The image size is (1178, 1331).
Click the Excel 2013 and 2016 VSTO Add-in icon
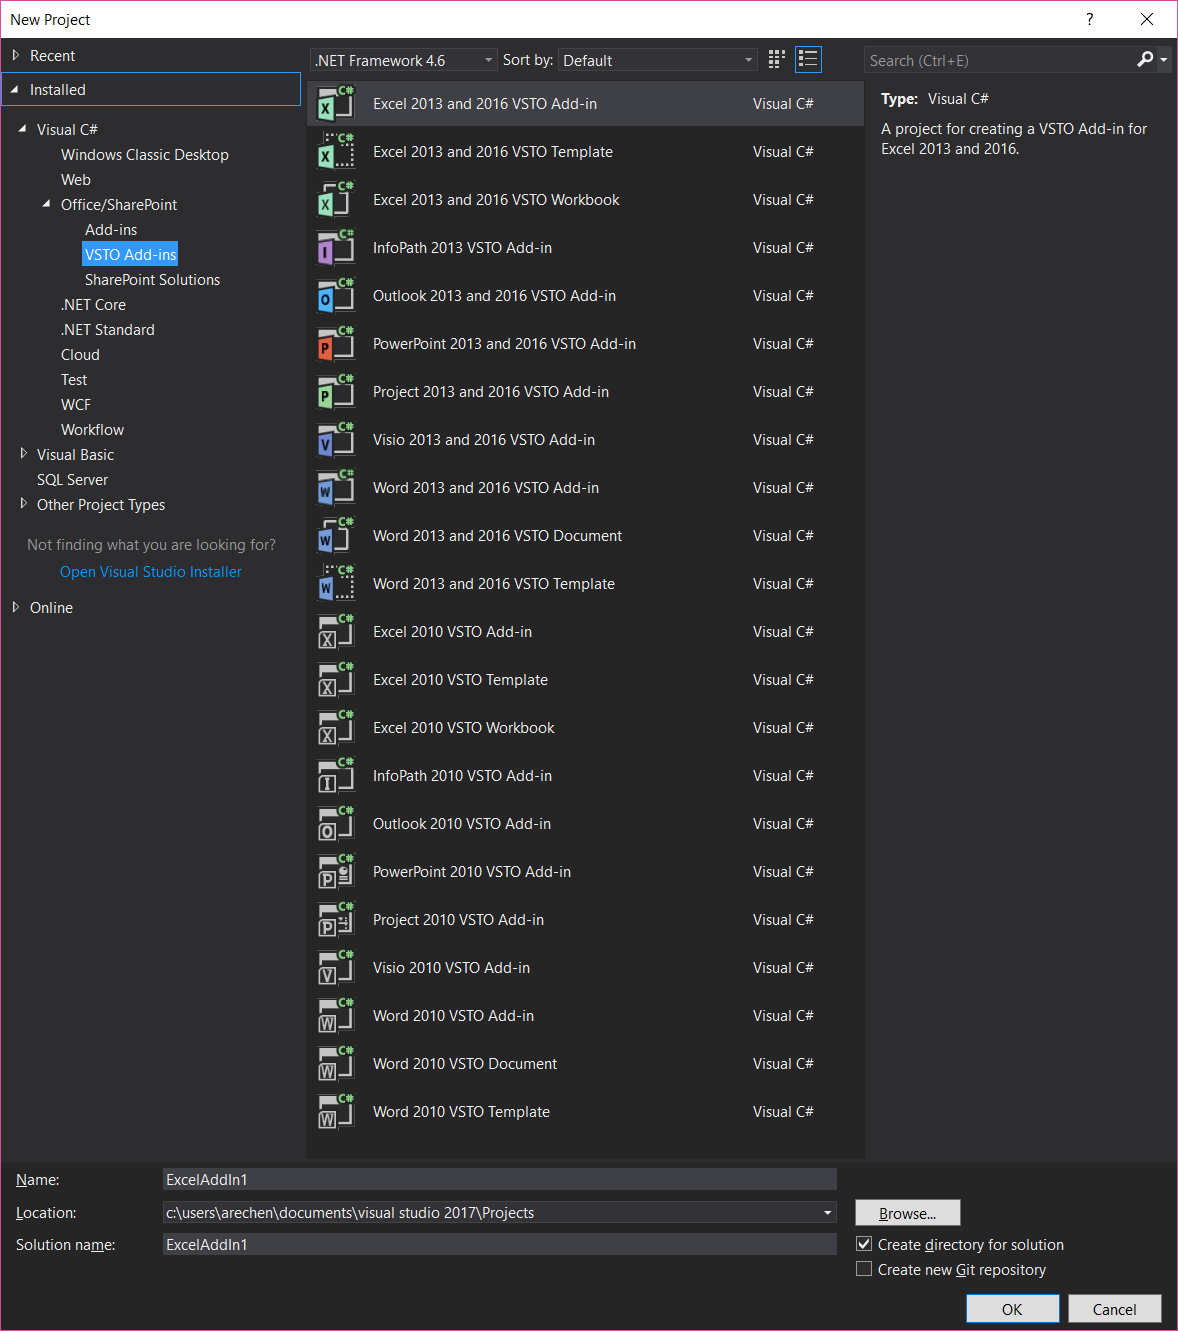coord(335,104)
